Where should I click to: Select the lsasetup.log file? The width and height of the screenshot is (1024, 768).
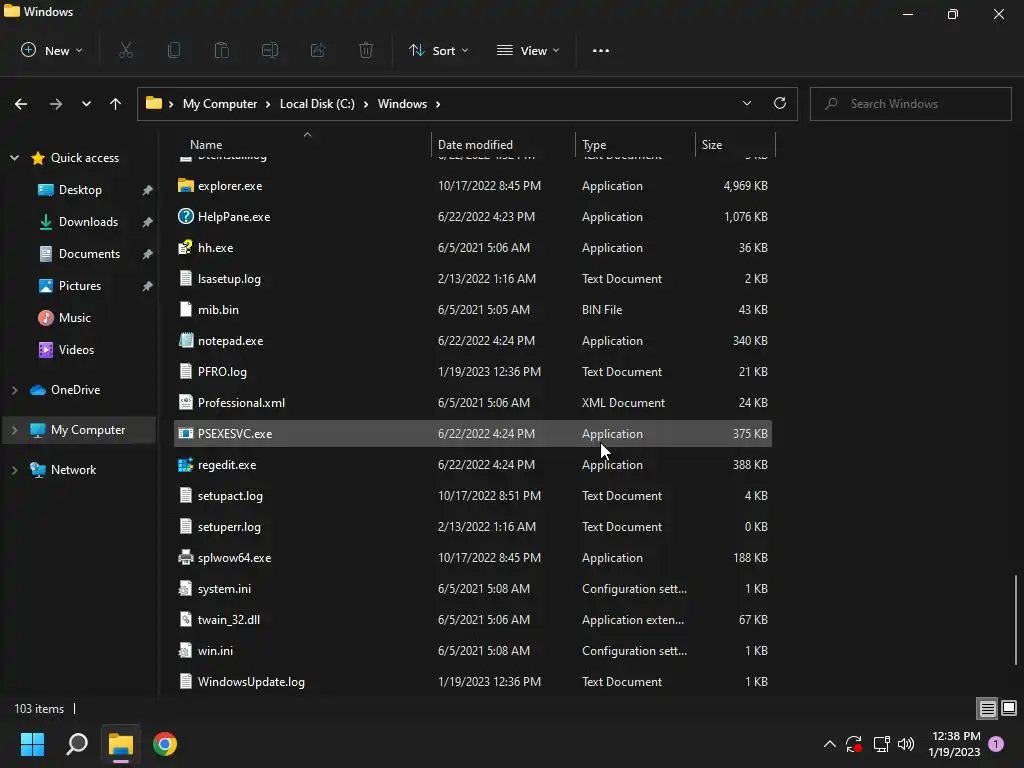pyautogui.click(x=473, y=278)
